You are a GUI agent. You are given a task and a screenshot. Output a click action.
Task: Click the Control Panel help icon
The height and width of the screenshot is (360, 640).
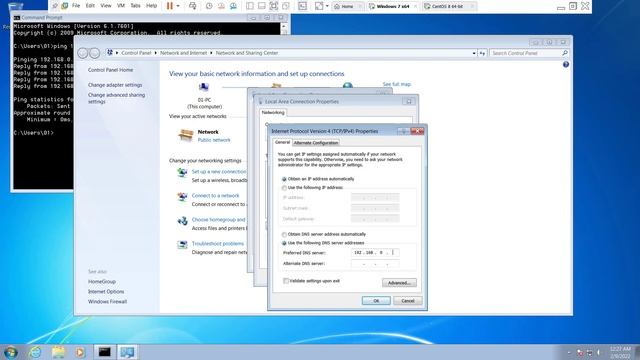tap(566, 64)
